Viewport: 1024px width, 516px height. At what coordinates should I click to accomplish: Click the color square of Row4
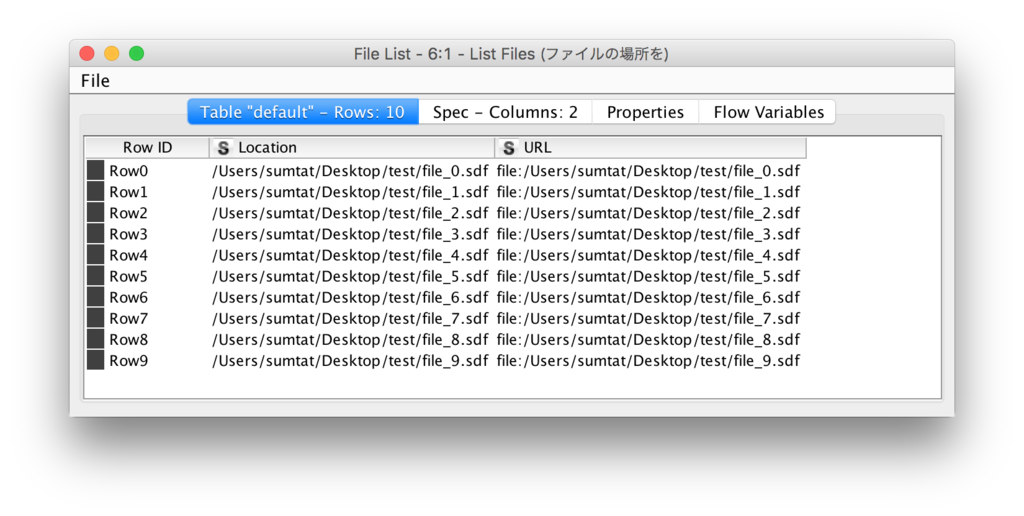click(x=95, y=255)
